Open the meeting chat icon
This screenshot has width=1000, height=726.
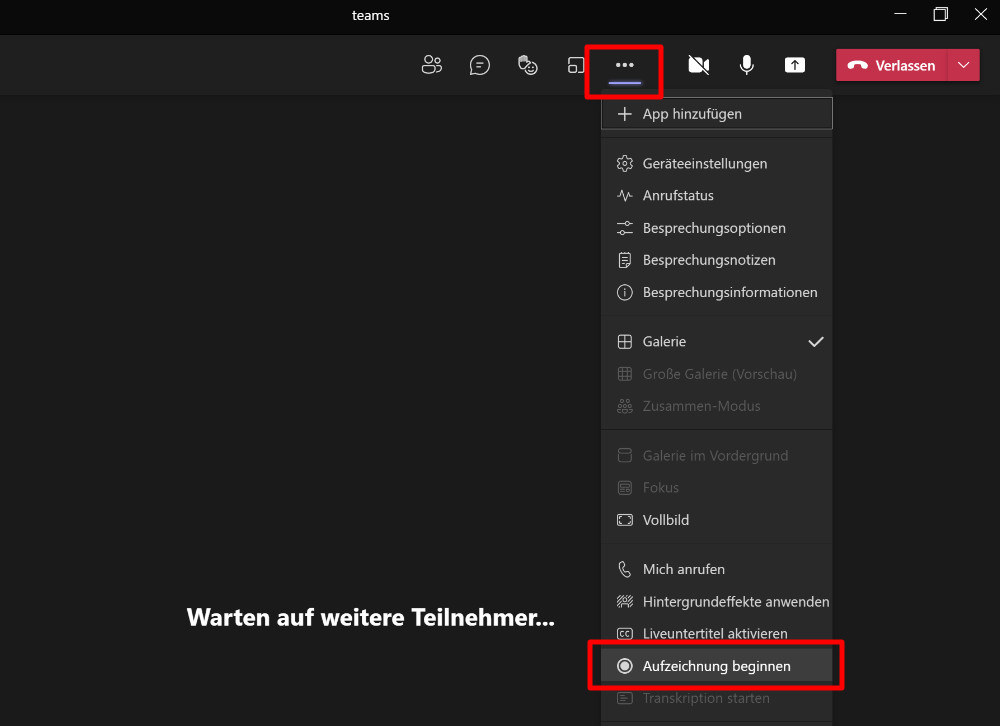tap(480, 65)
